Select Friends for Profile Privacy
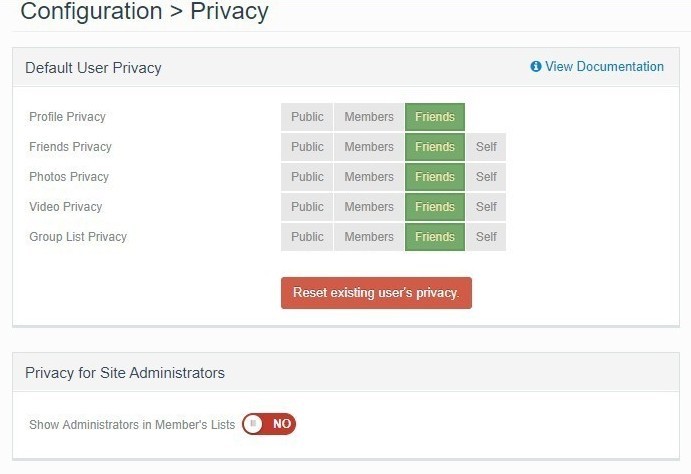The image size is (691, 474). (435, 117)
